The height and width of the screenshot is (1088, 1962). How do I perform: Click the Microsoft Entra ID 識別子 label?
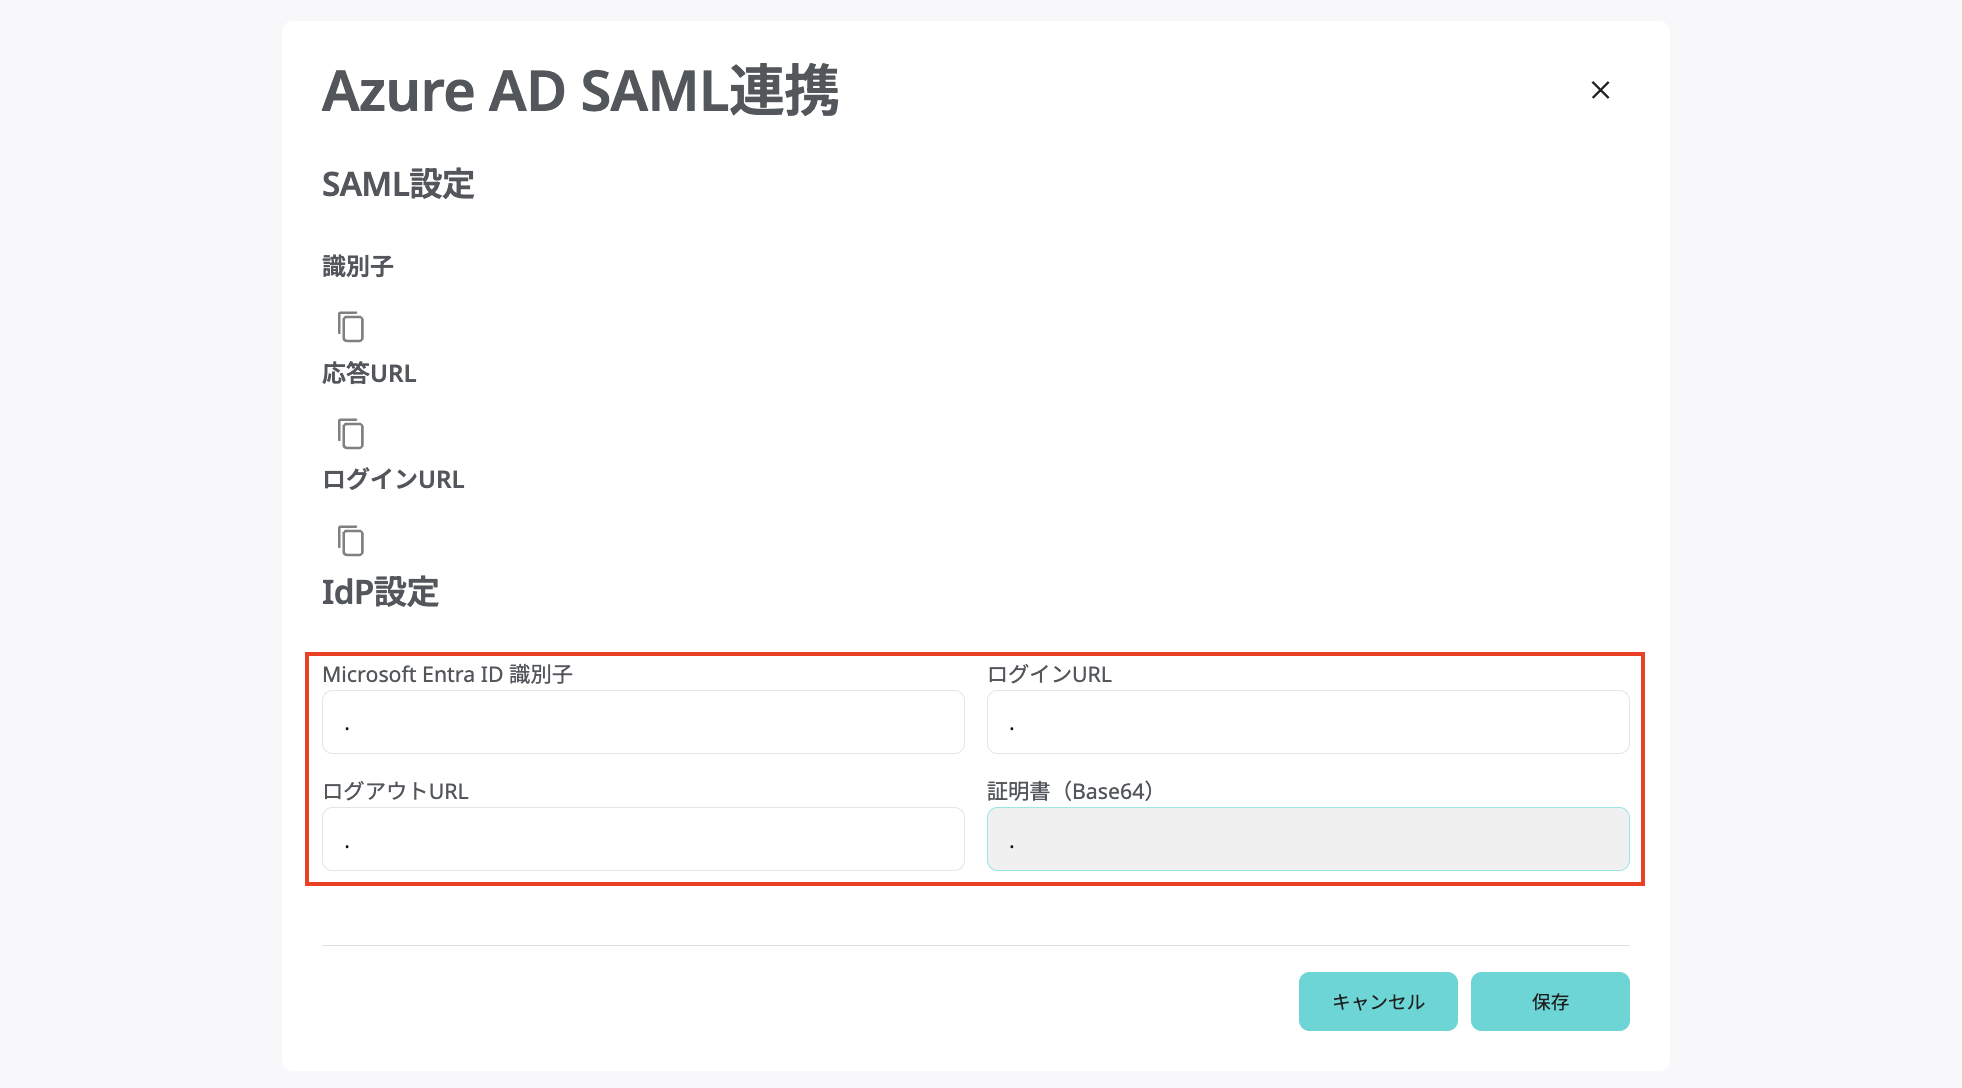click(x=447, y=674)
